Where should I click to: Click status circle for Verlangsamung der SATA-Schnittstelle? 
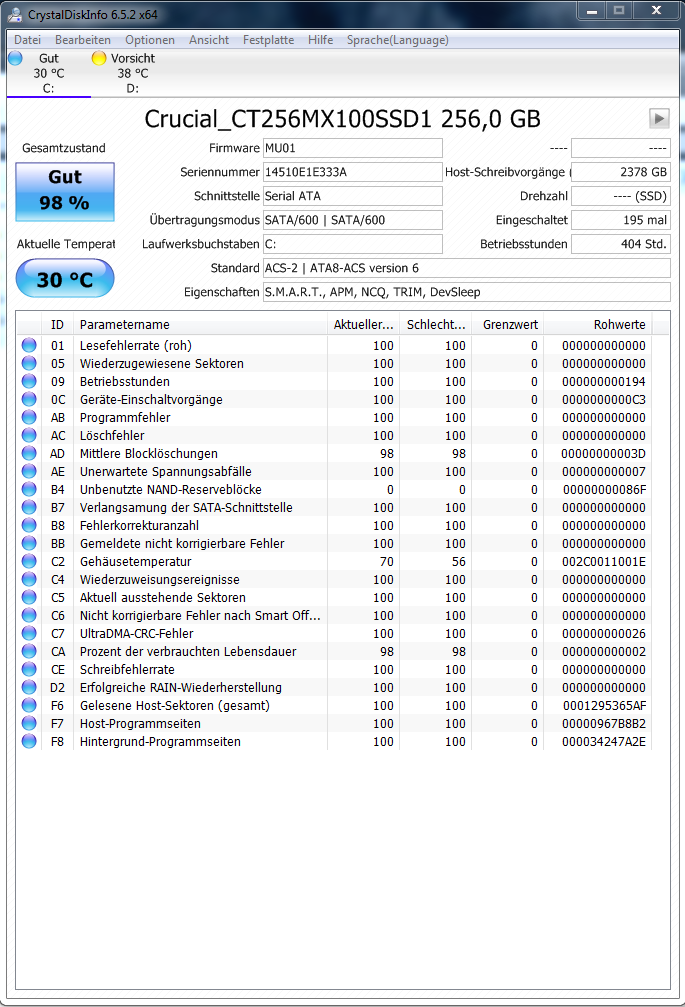(29, 507)
